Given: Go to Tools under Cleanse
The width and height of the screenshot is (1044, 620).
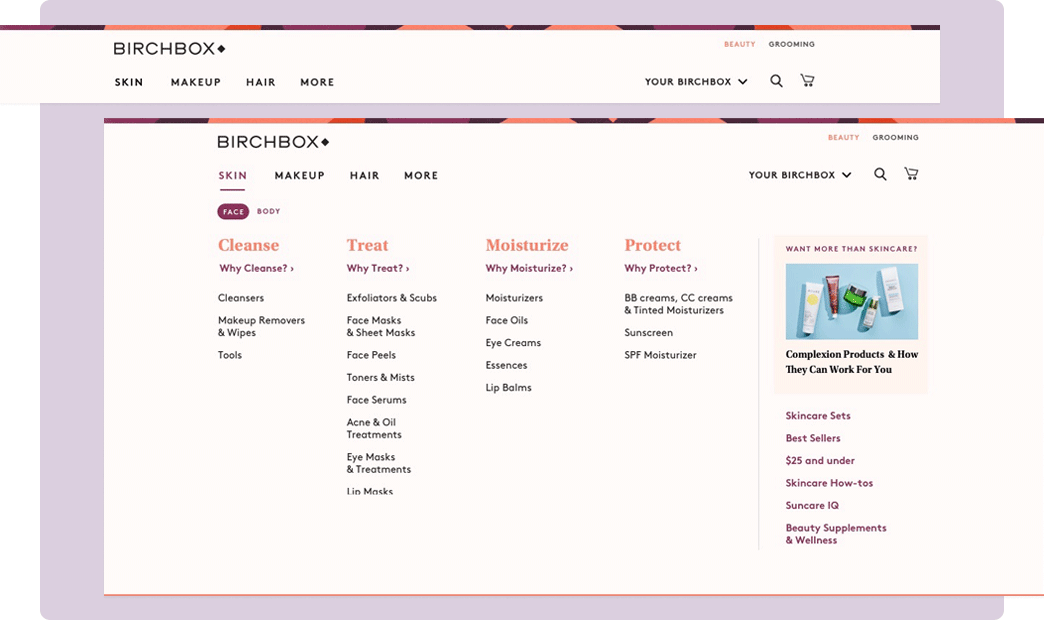Looking at the screenshot, I should tap(230, 355).
